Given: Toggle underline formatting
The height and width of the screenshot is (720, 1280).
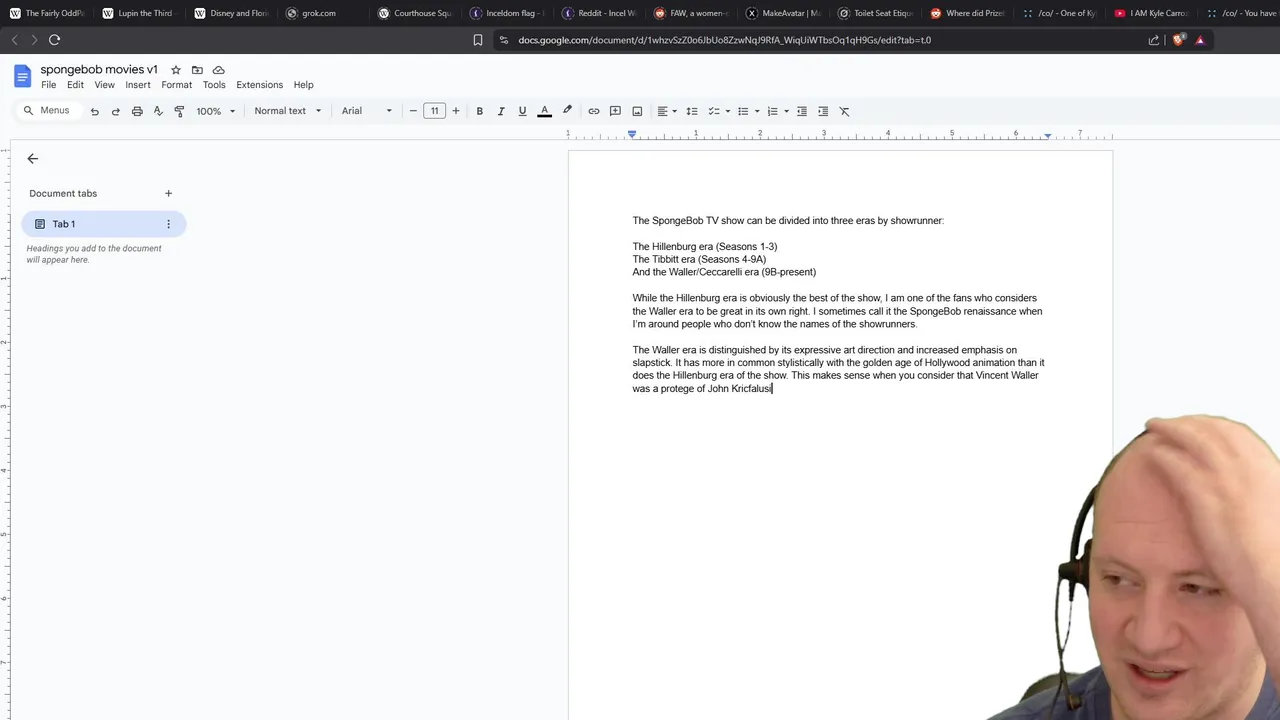Looking at the screenshot, I should click(522, 111).
